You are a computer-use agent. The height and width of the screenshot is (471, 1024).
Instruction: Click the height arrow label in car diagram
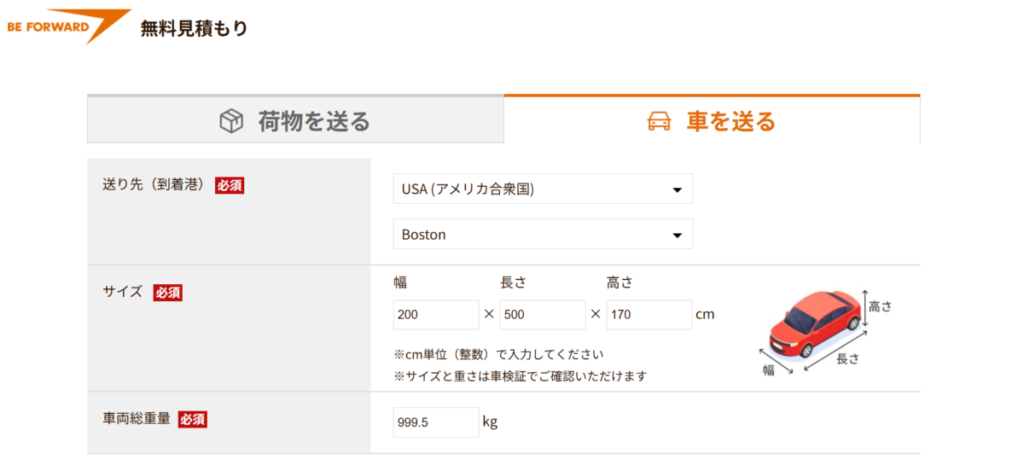coord(879,307)
